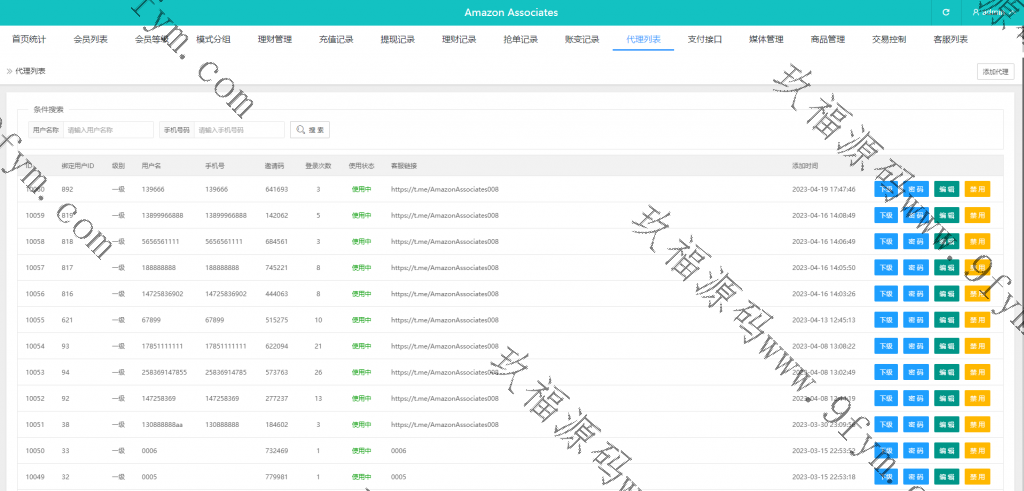1024x491 pixels.
Task: Disable agent 10053 using 禁用 button
Action: pyautogui.click(x=977, y=372)
